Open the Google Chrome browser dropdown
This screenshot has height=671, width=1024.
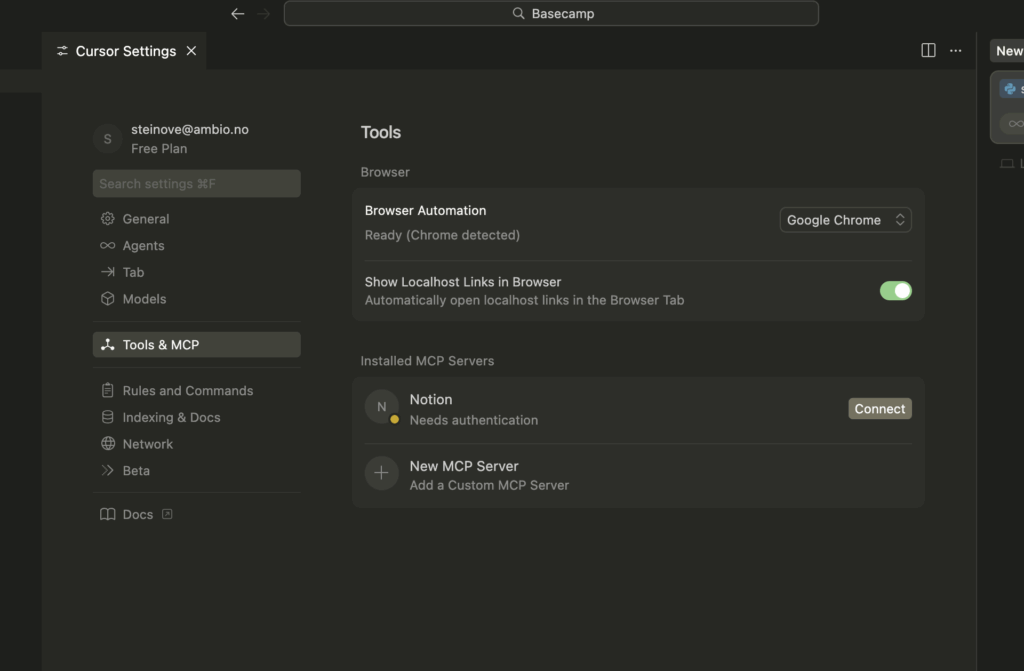[845, 220]
